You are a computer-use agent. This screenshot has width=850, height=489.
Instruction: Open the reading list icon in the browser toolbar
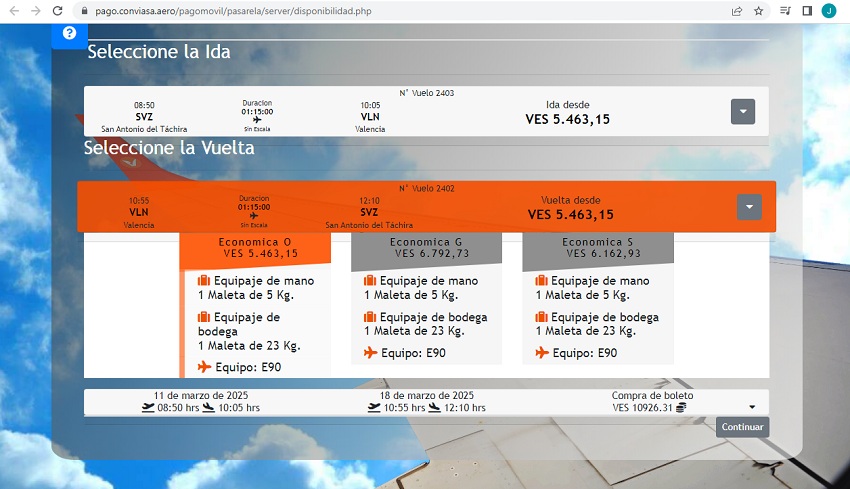[x=785, y=11]
